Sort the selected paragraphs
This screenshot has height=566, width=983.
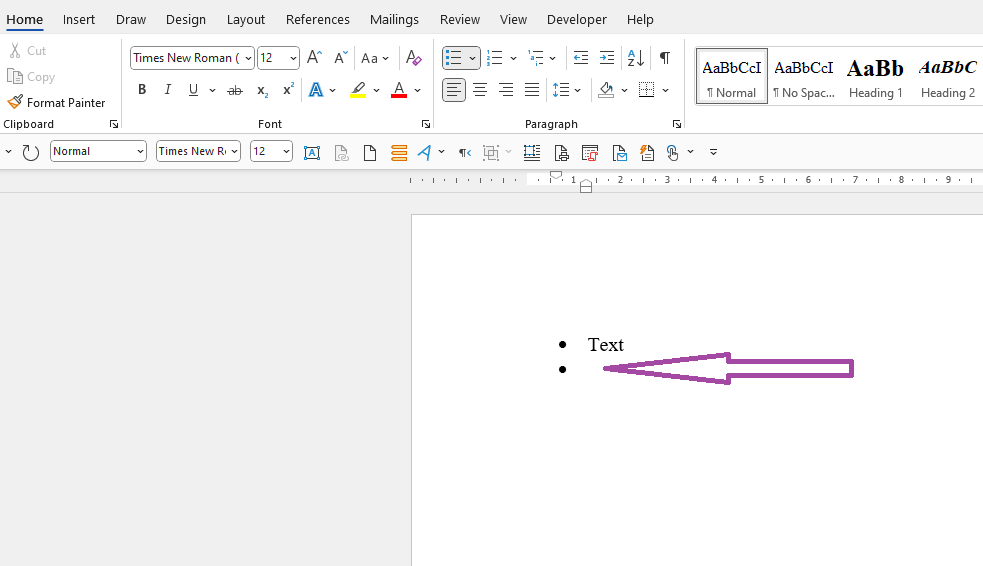click(x=635, y=58)
